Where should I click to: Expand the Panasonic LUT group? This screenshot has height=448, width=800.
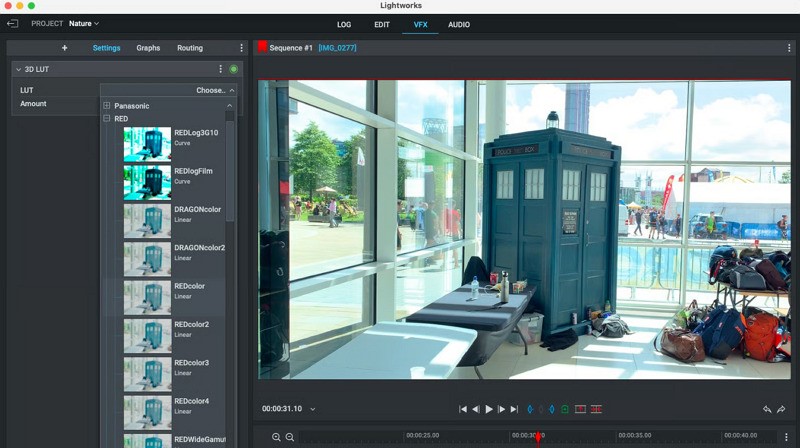pos(107,106)
